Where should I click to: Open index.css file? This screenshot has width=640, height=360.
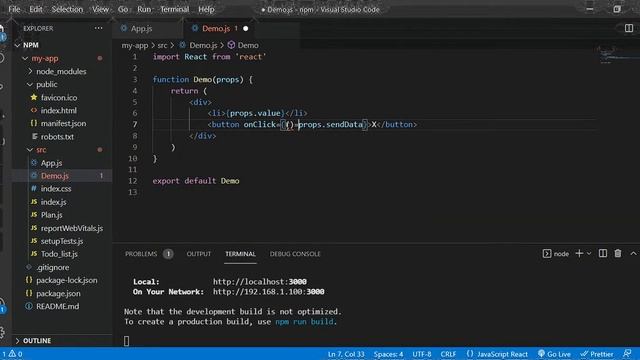click(x=56, y=189)
